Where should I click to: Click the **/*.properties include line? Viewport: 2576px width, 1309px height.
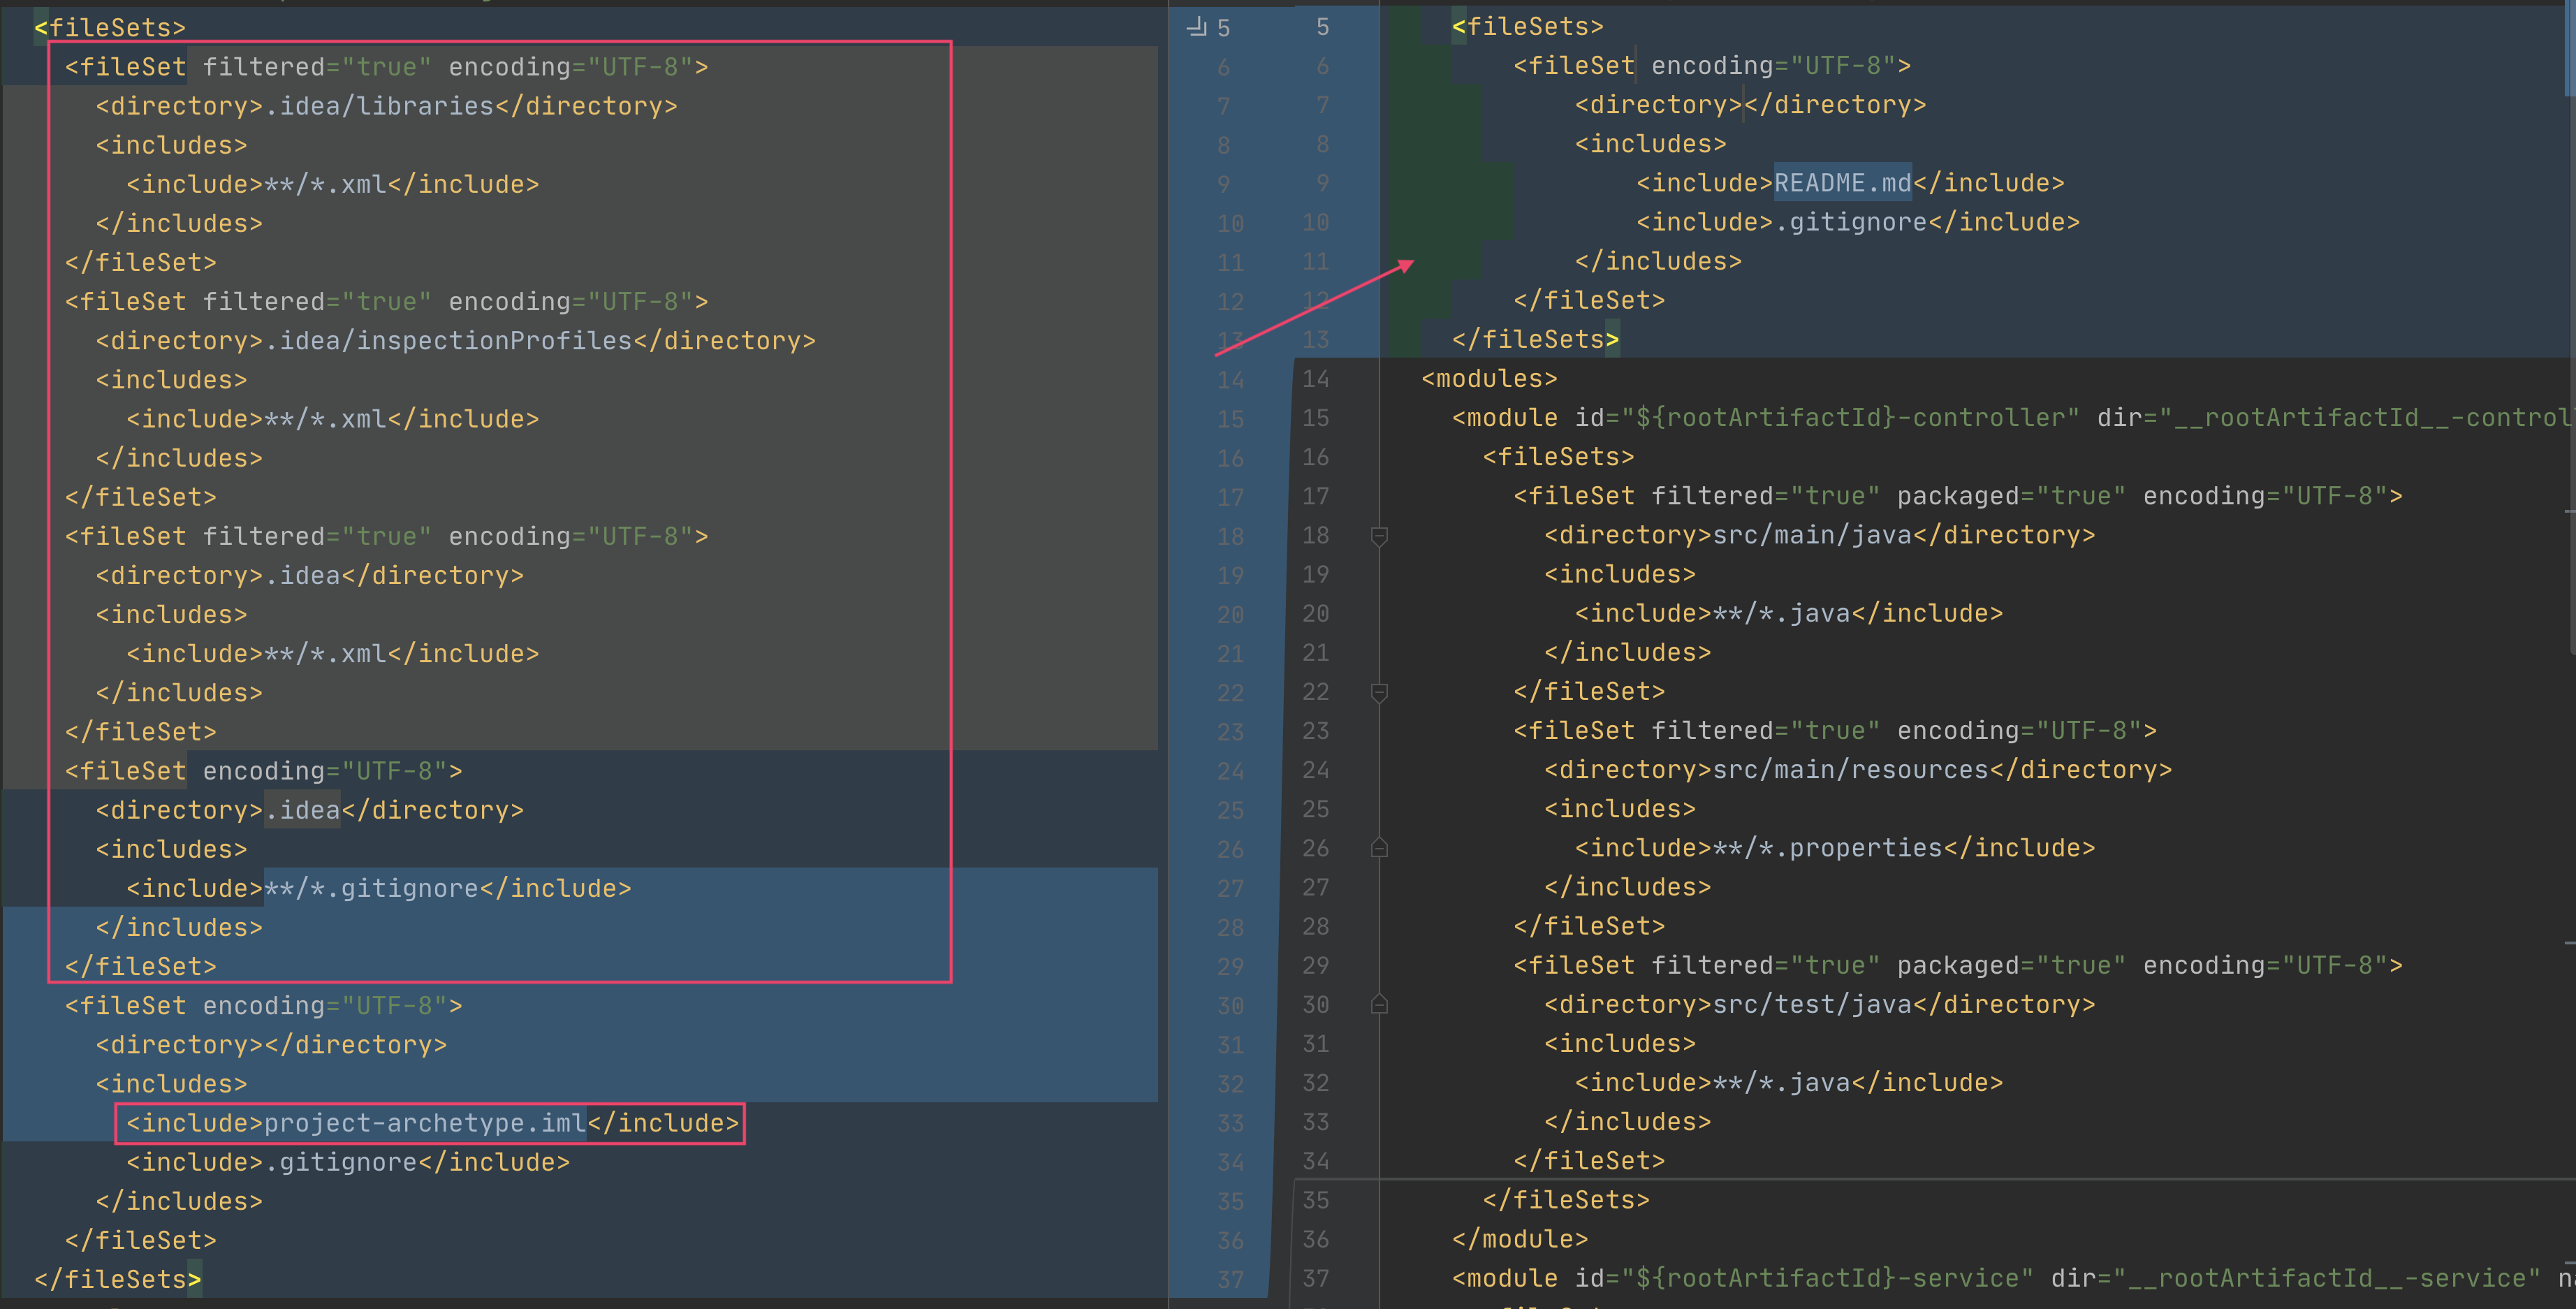click(1834, 848)
